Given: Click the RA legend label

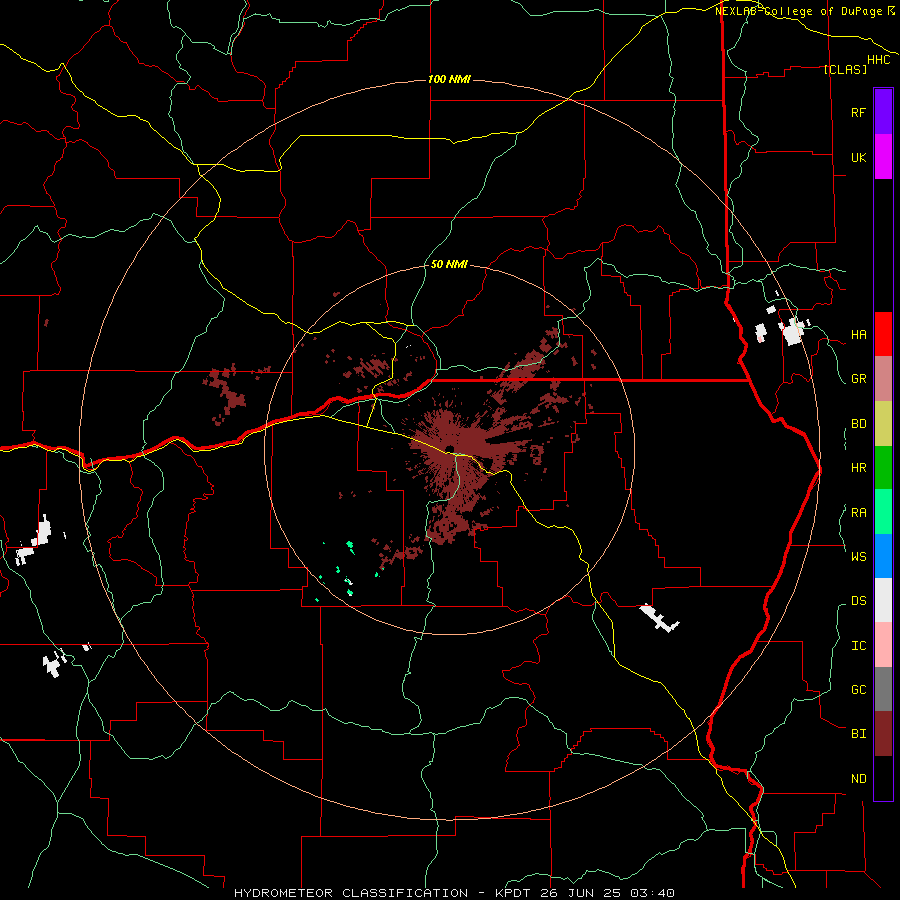Looking at the screenshot, I should 858,513.
